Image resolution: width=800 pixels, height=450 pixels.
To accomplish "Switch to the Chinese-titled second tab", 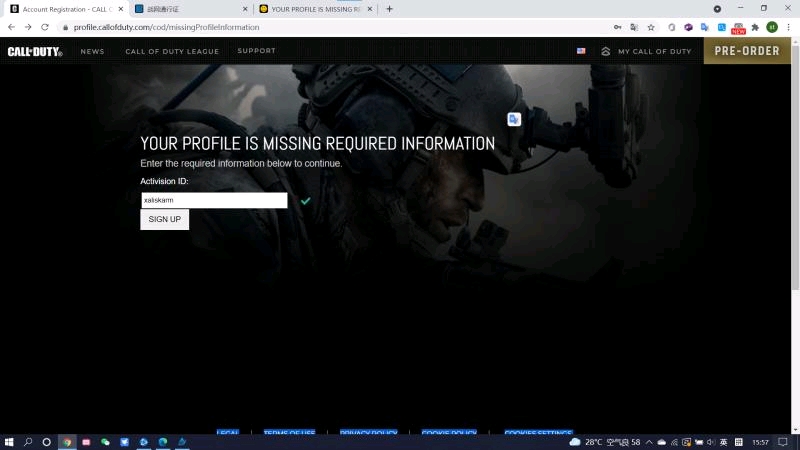I will pyautogui.click(x=189, y=9).
